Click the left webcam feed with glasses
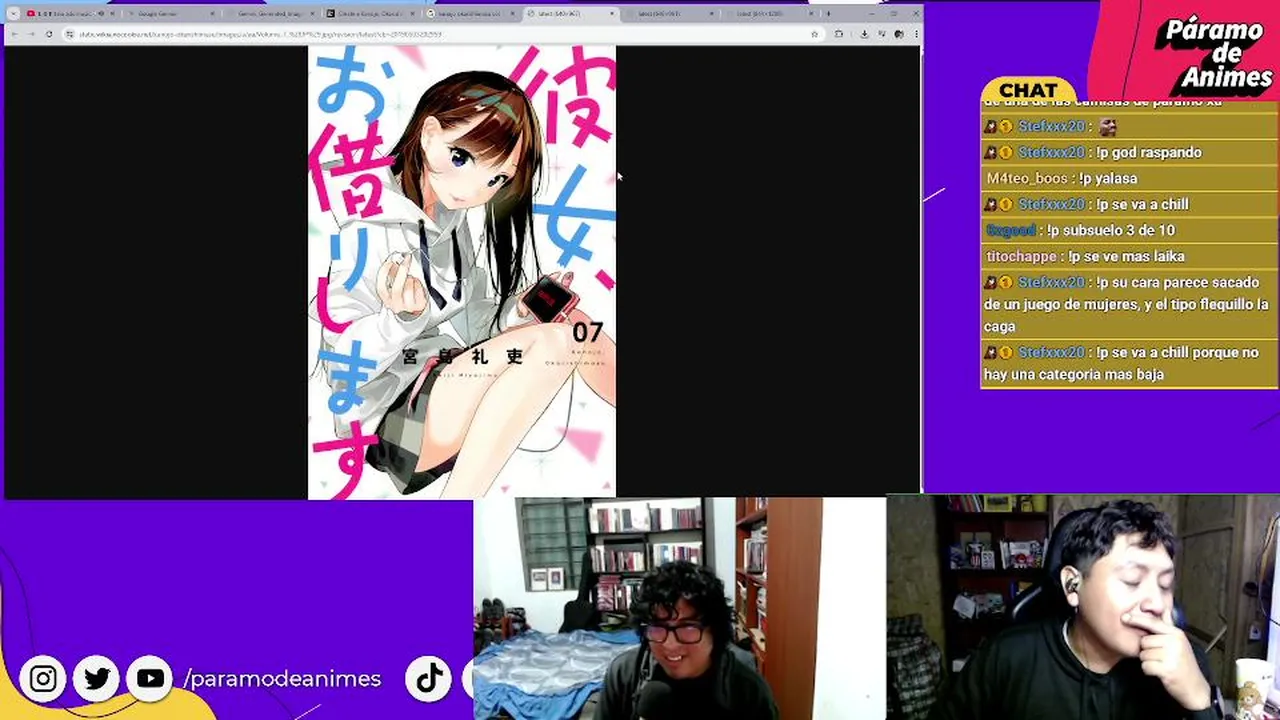The width and height of the screenshot is (1280, 720). coord(679,608)
